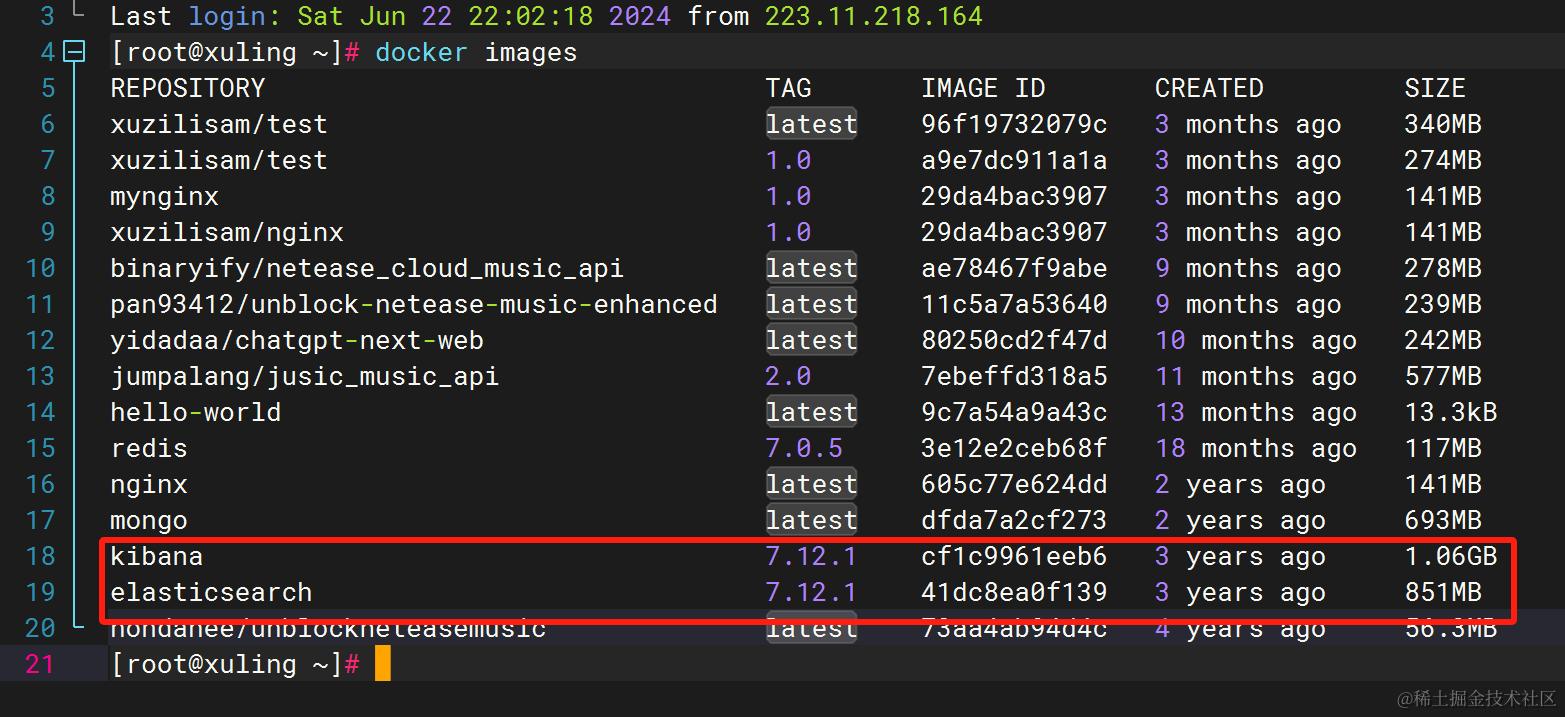
Task: Click the latest tag of mongo
Action: pos(811,520)
